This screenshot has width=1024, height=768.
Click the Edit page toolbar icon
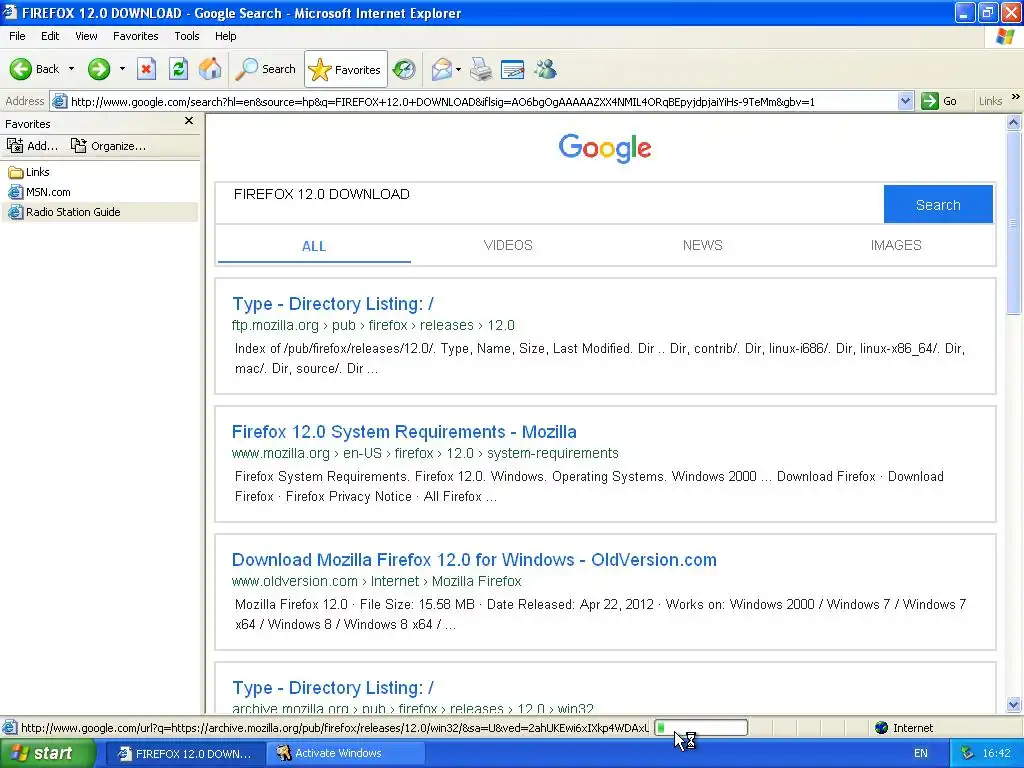513,69
